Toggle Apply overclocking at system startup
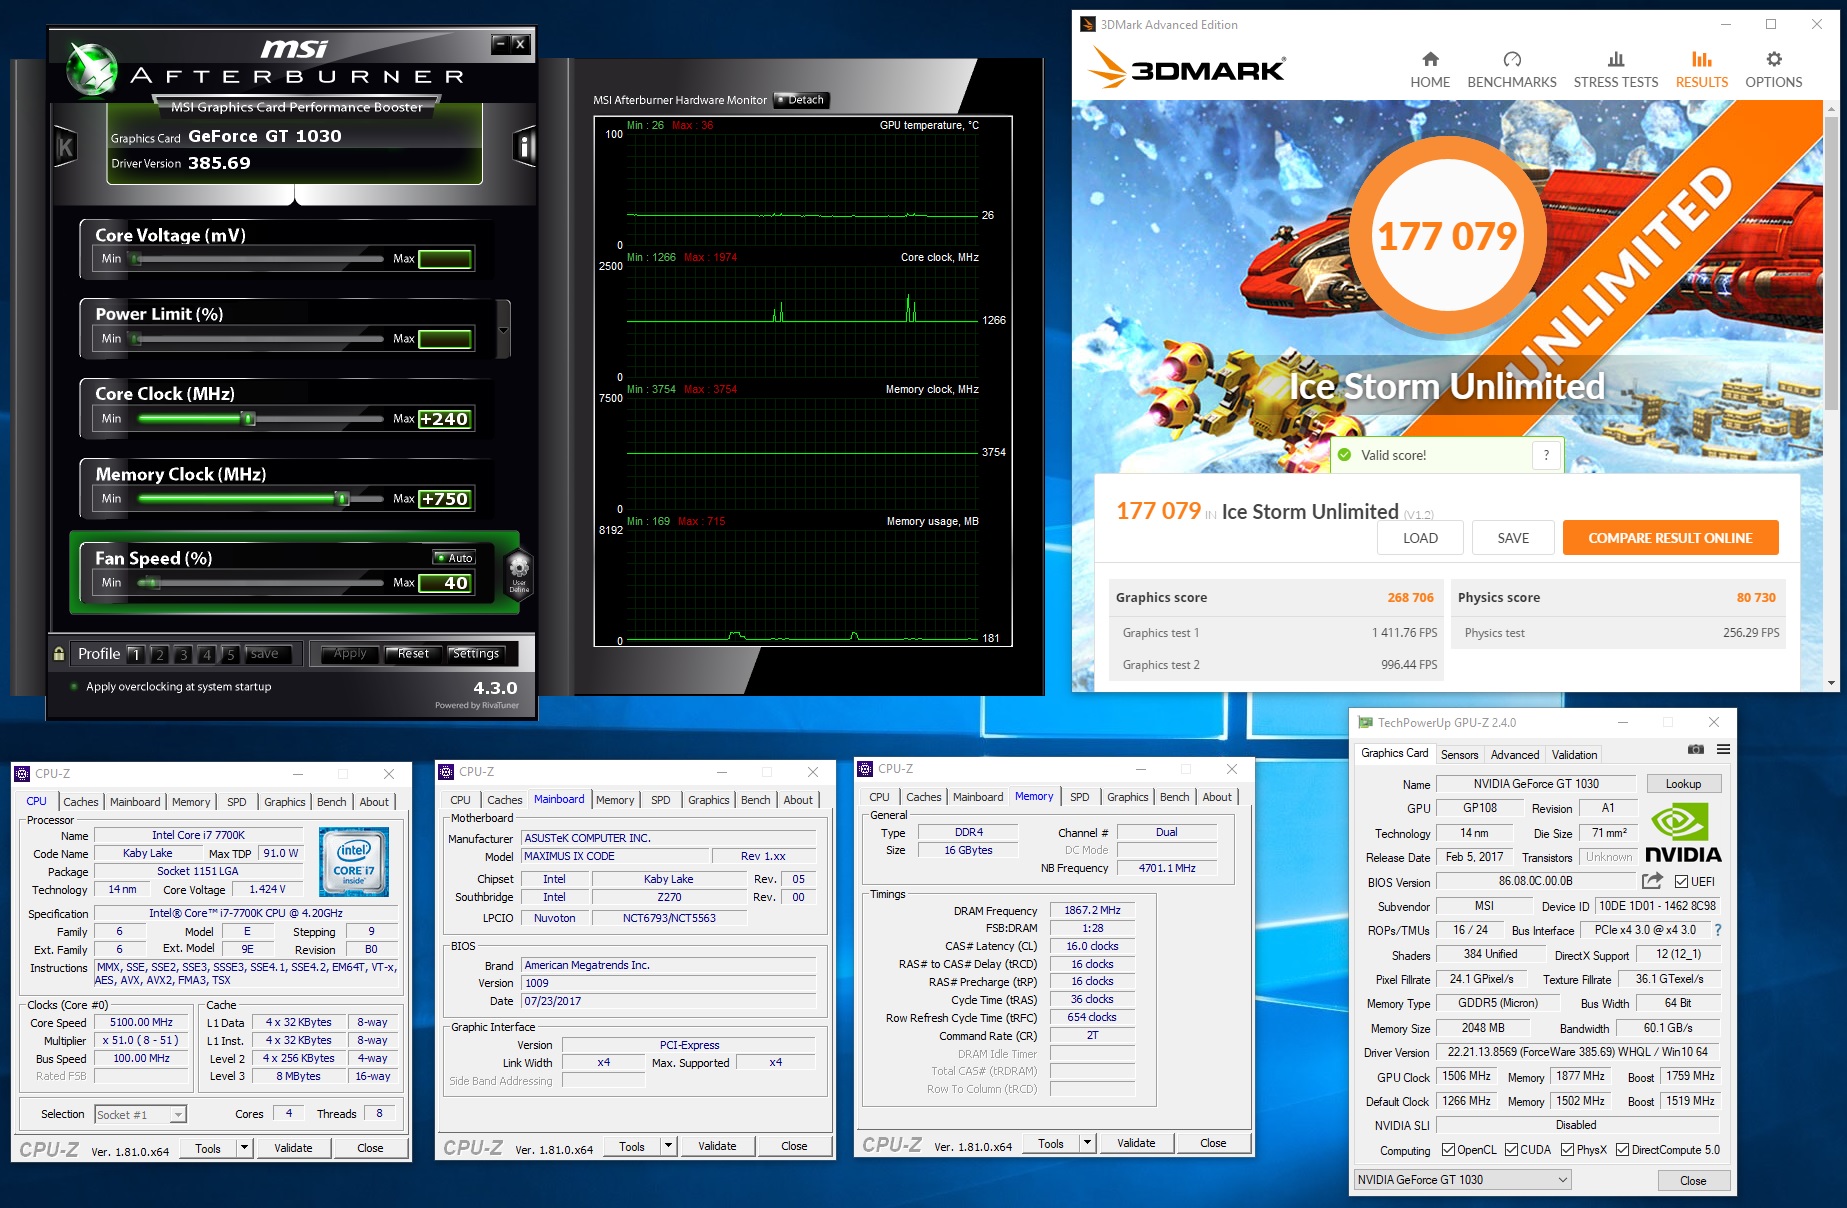This screenshot has height=1208, width=1847. 74,687
